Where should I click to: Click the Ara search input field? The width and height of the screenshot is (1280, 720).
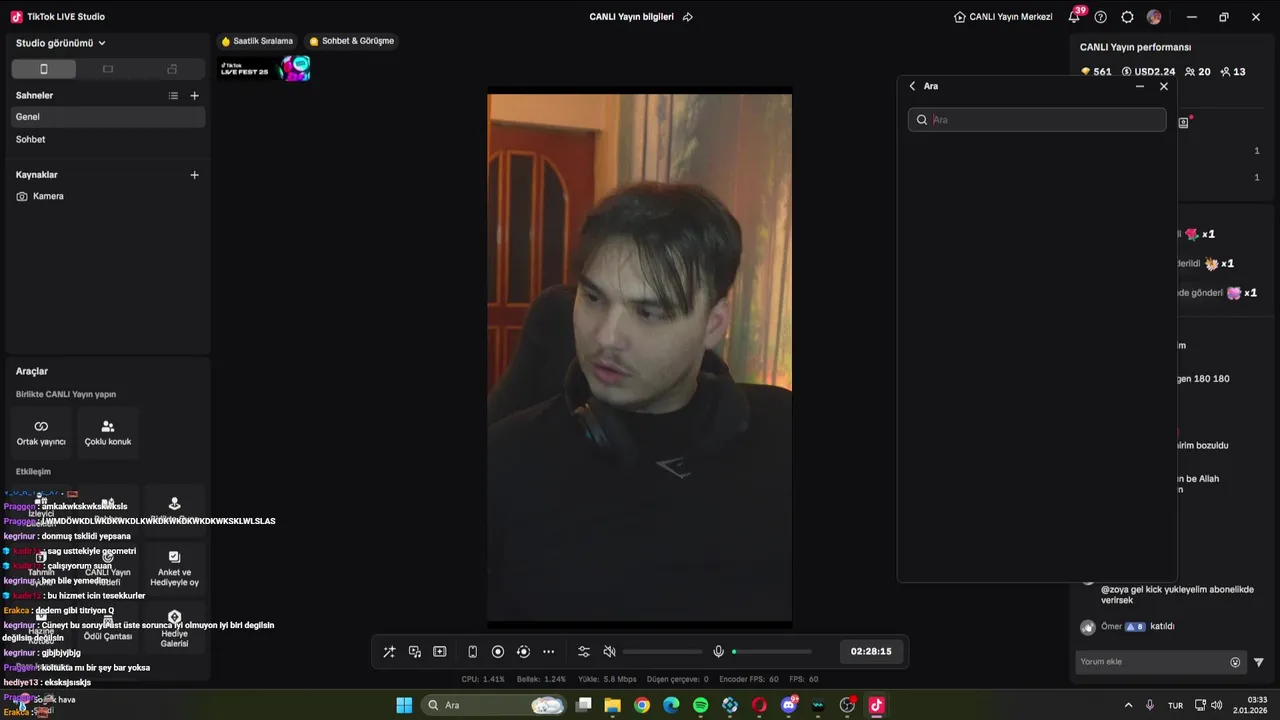point(1037,120)
